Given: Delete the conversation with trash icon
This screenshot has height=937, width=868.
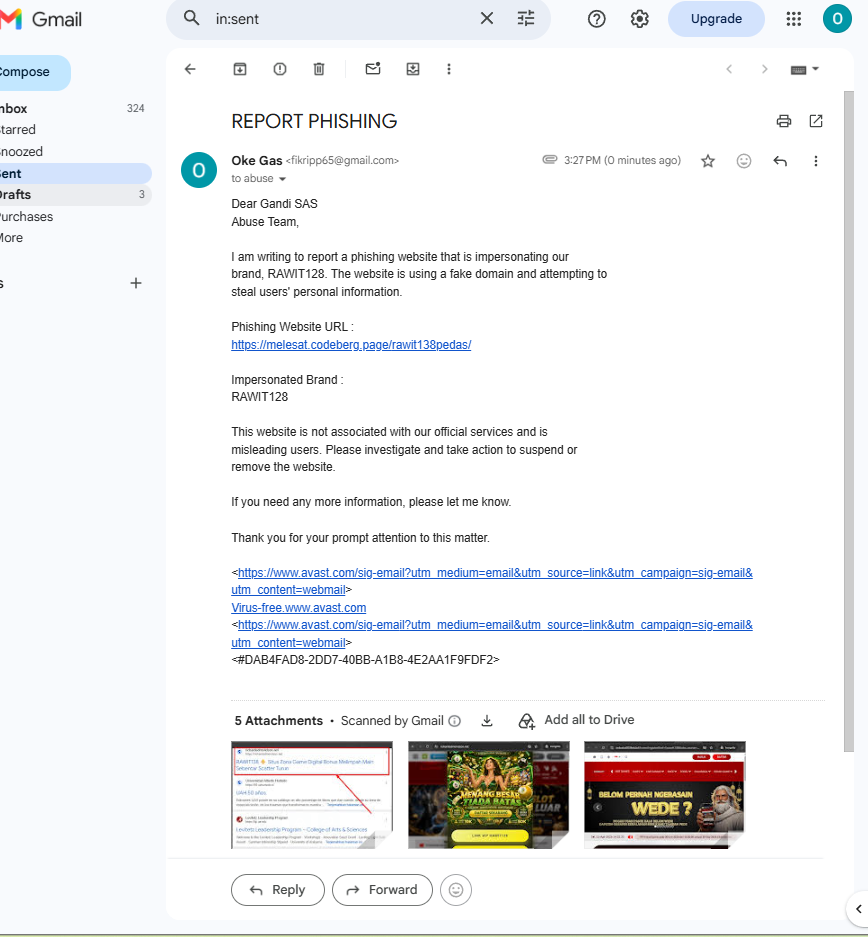Looking at the screenshot, I should pos(319,69).
